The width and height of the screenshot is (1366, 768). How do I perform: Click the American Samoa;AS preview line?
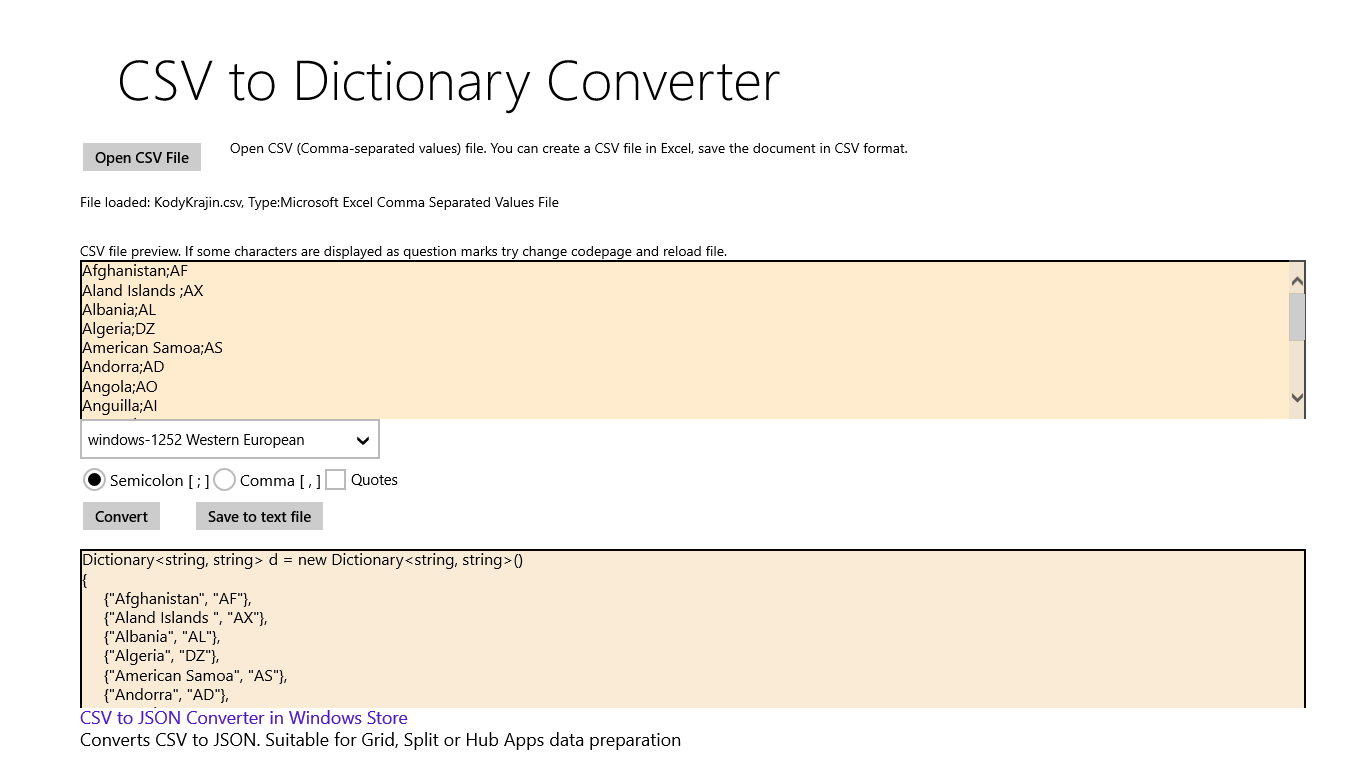coord(152,348)
